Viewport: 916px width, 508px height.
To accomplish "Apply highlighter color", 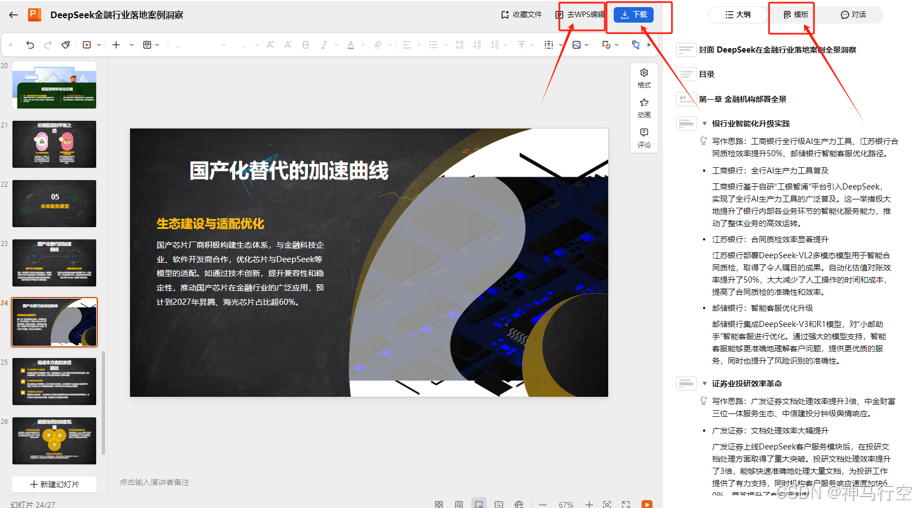I will click(378, 45).
